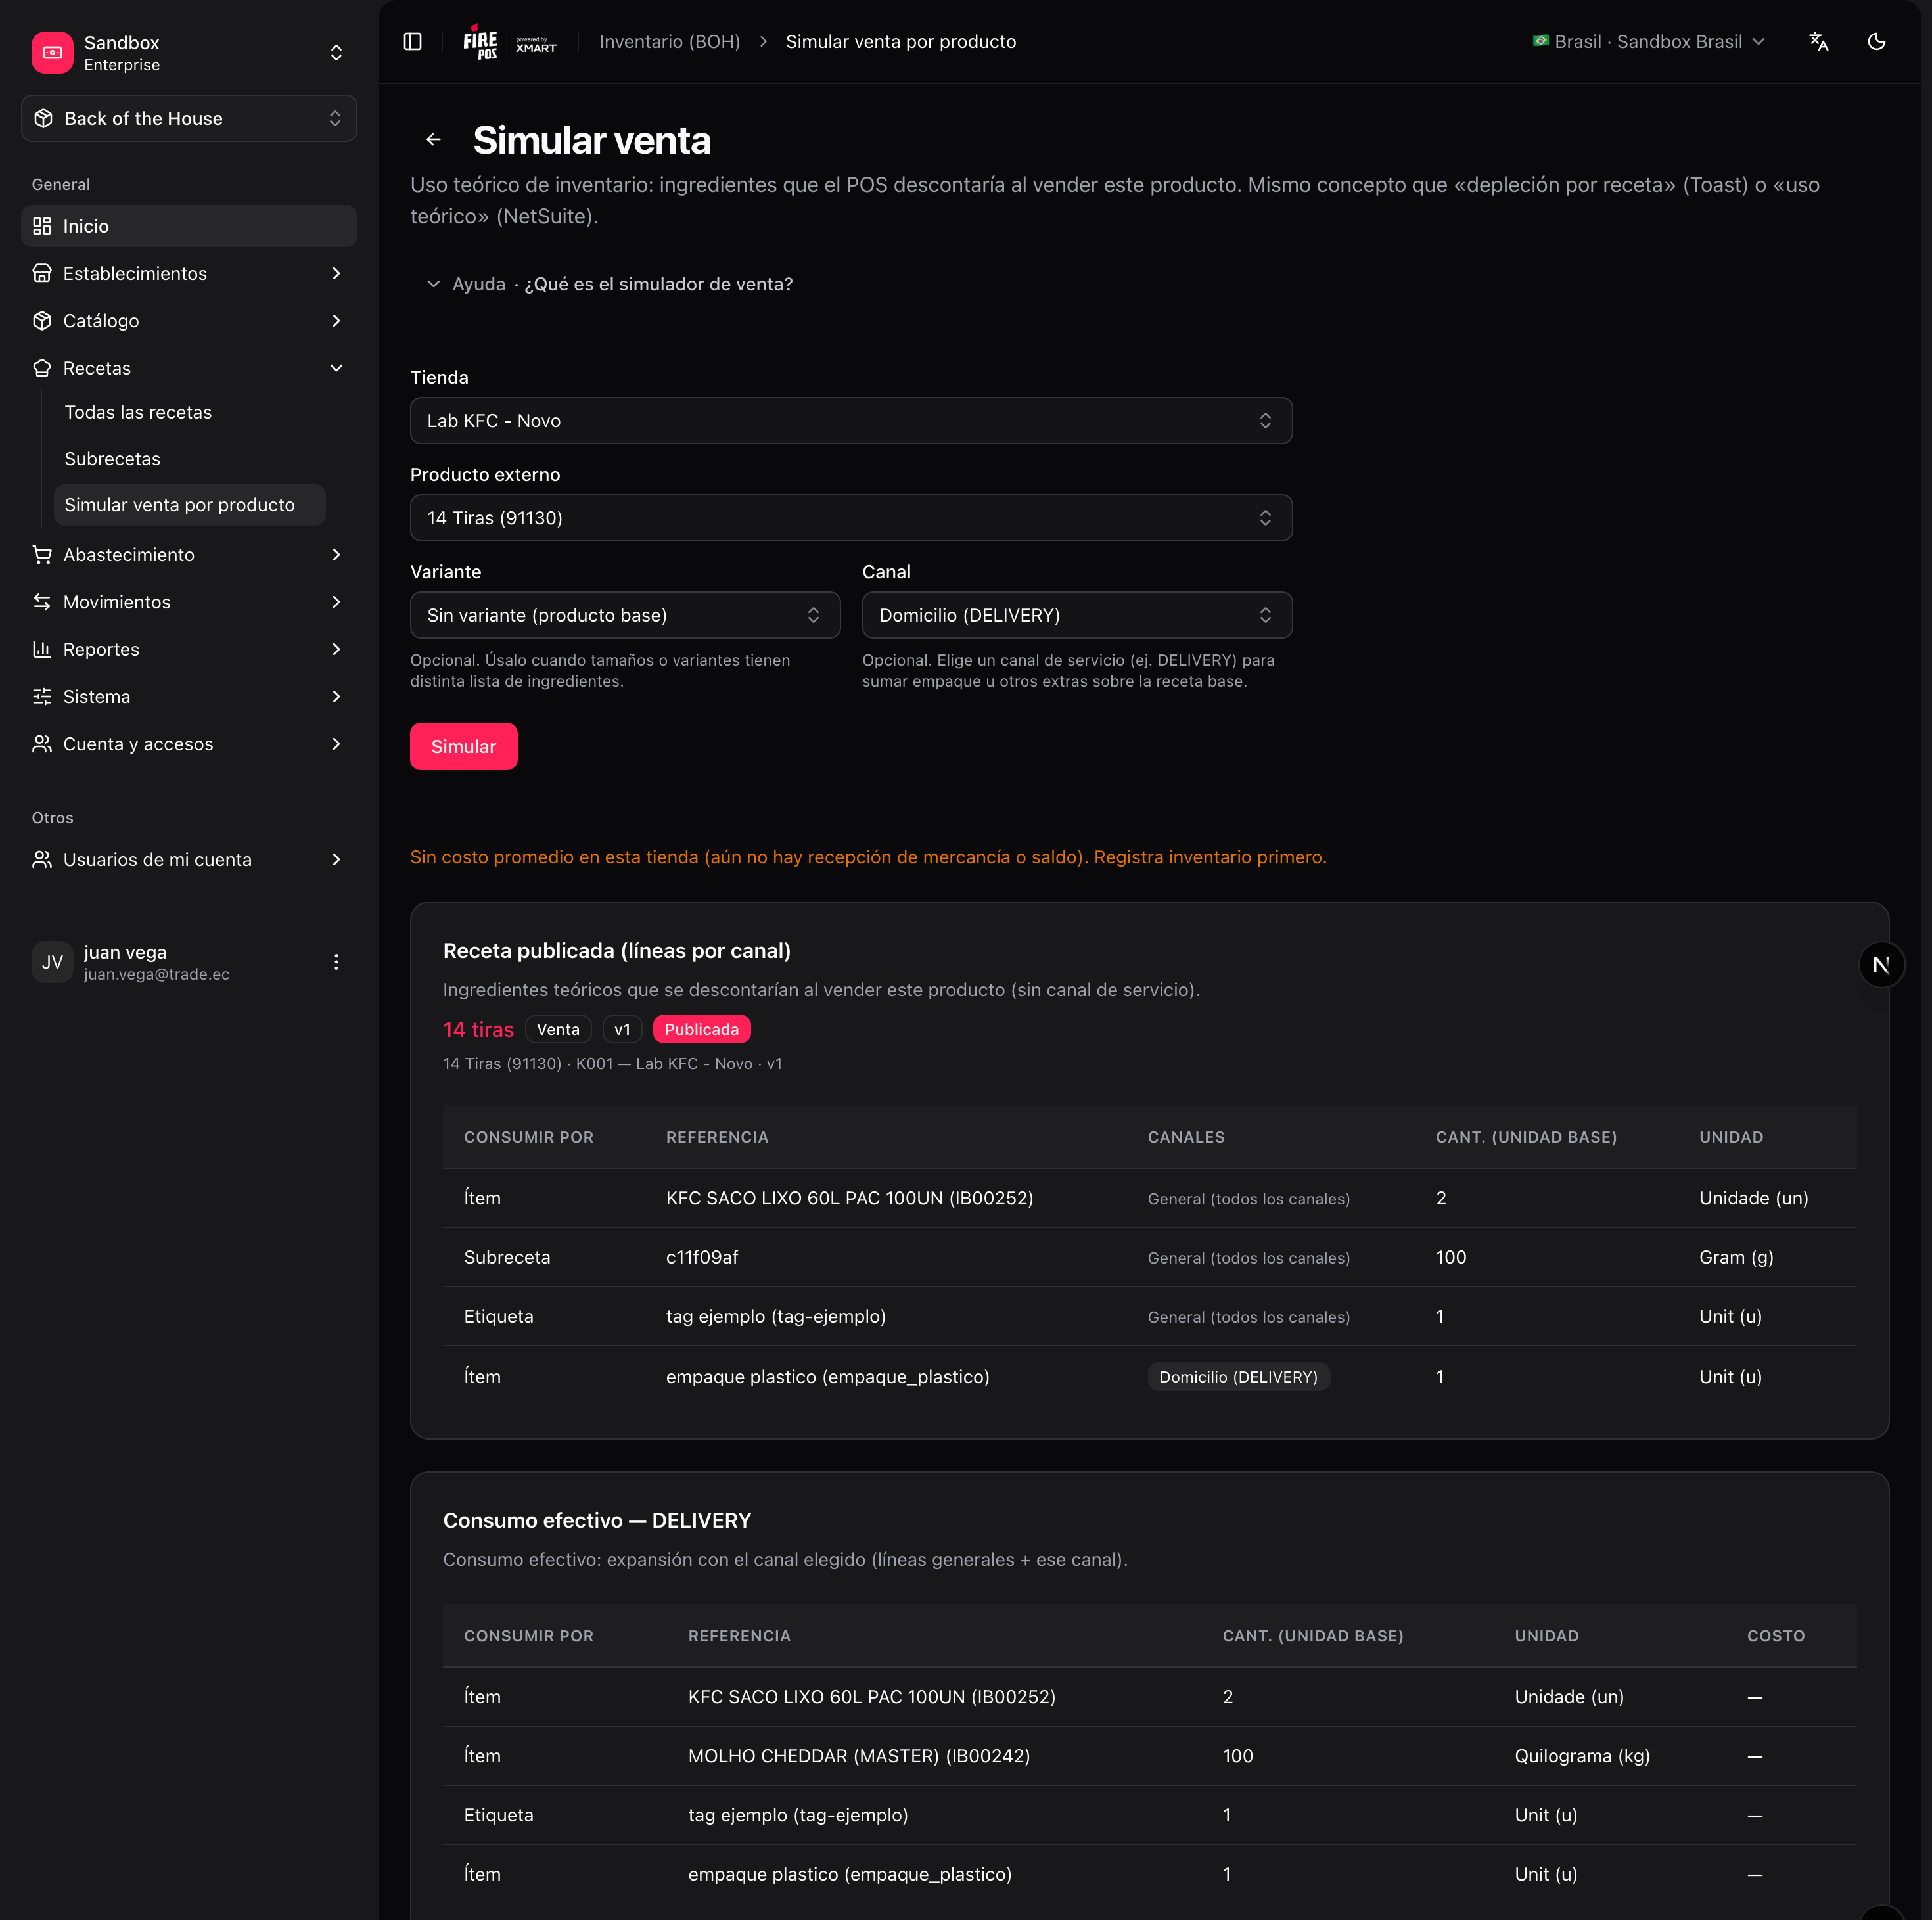This screenshot has width=1932, height=1920.
Task: Click the Quilograma (kg) unit cell
Action: 1582,1756
